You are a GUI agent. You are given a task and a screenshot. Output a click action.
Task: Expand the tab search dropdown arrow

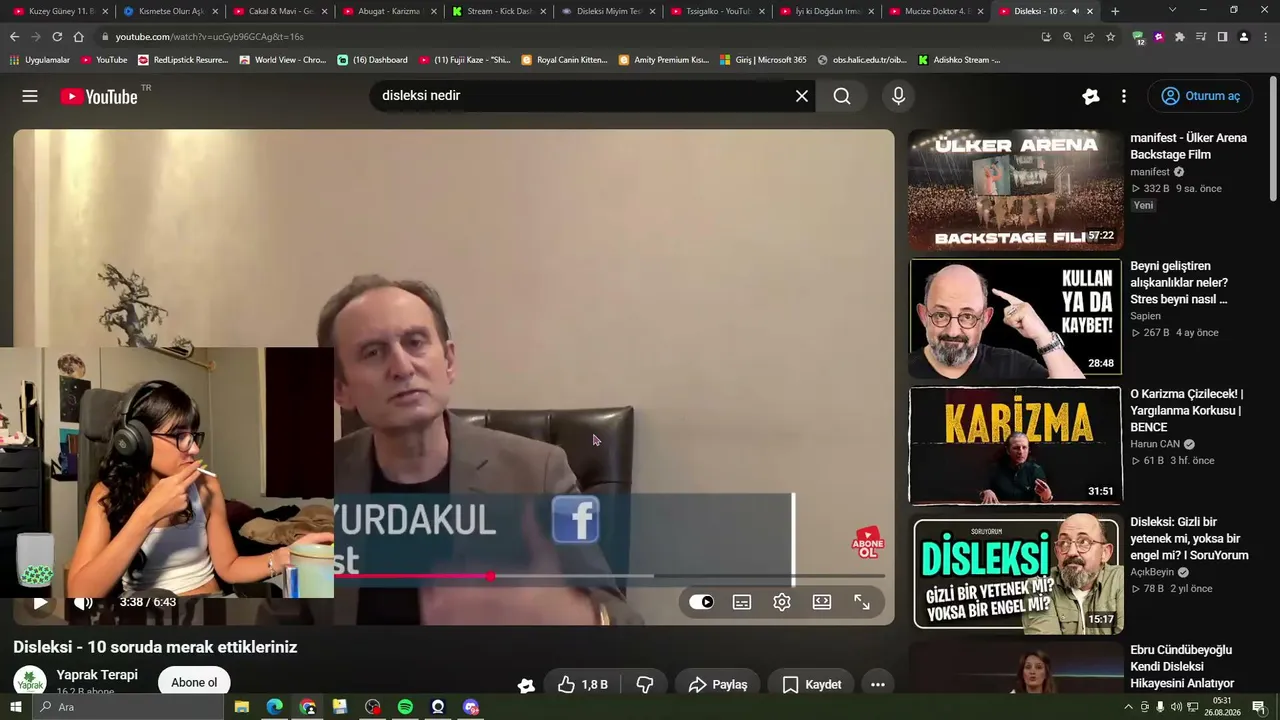point(1173,10)
